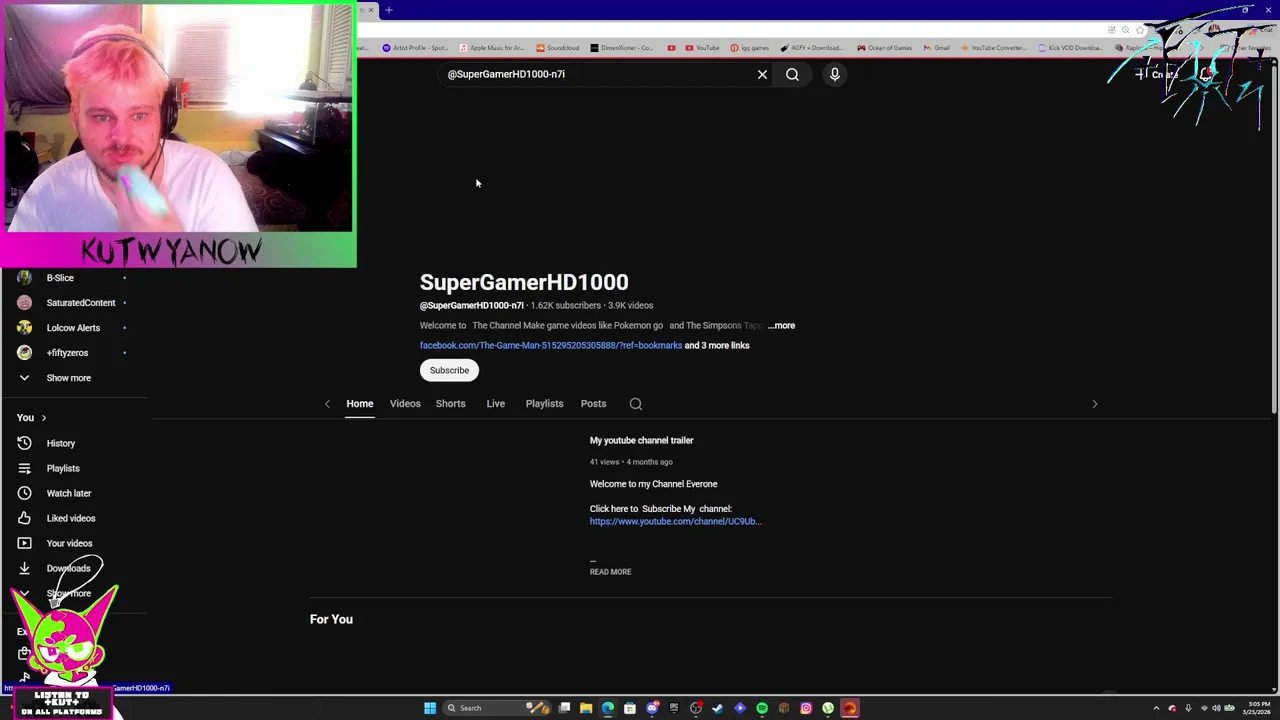
Task: Show hidden system tray icons
Action: point(1156,708)
